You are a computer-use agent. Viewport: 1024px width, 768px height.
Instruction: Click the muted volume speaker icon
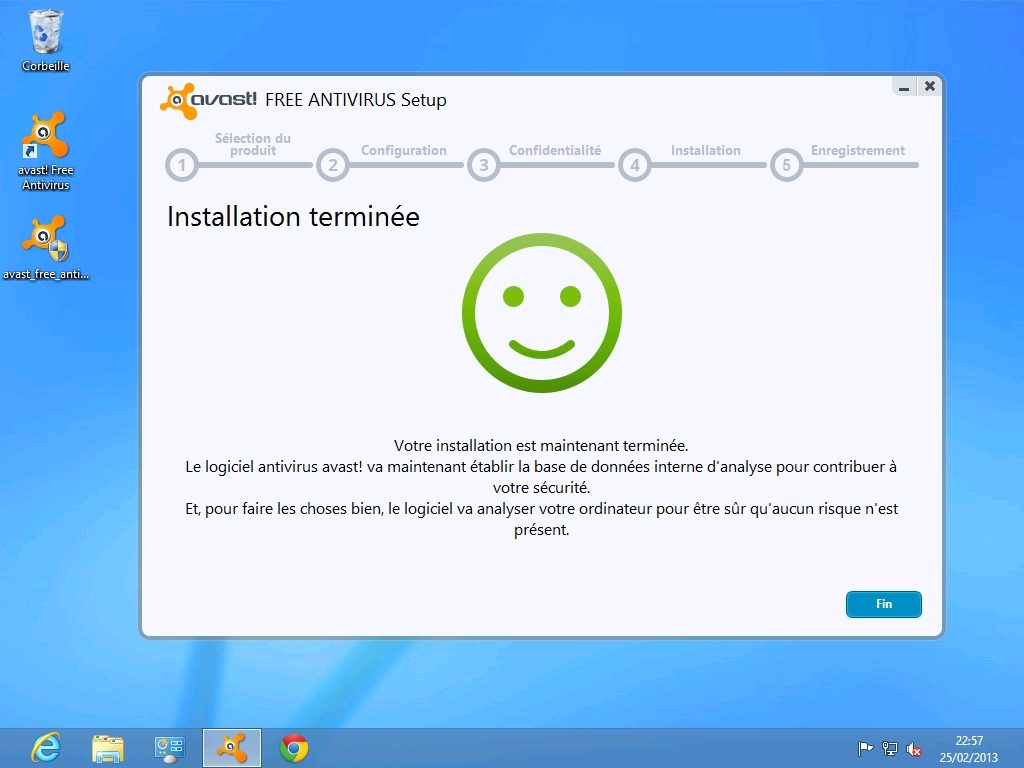(x=914, y=748)
